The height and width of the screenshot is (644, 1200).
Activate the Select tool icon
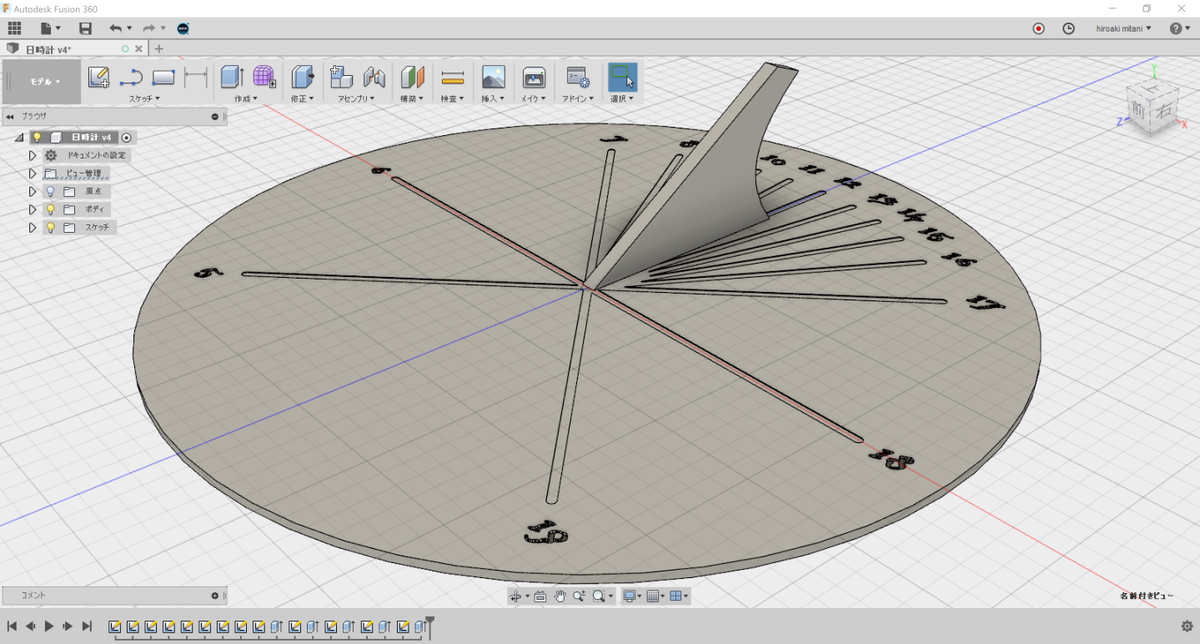click(622, 77)
